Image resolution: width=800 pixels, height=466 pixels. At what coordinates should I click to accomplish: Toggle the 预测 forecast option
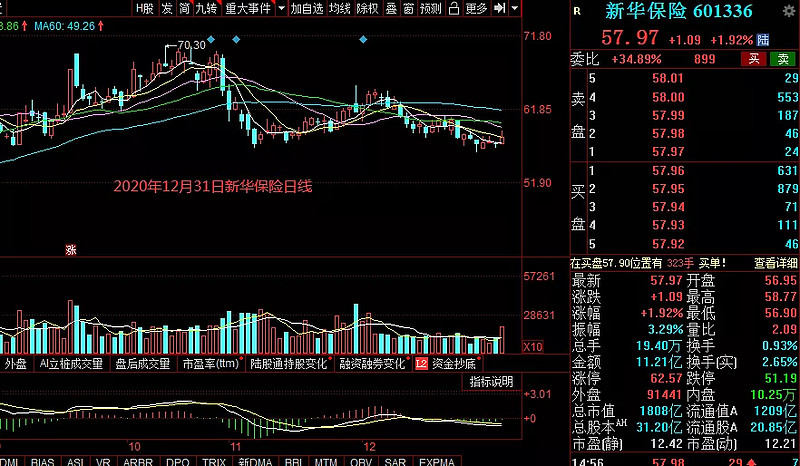coord(430,8)
